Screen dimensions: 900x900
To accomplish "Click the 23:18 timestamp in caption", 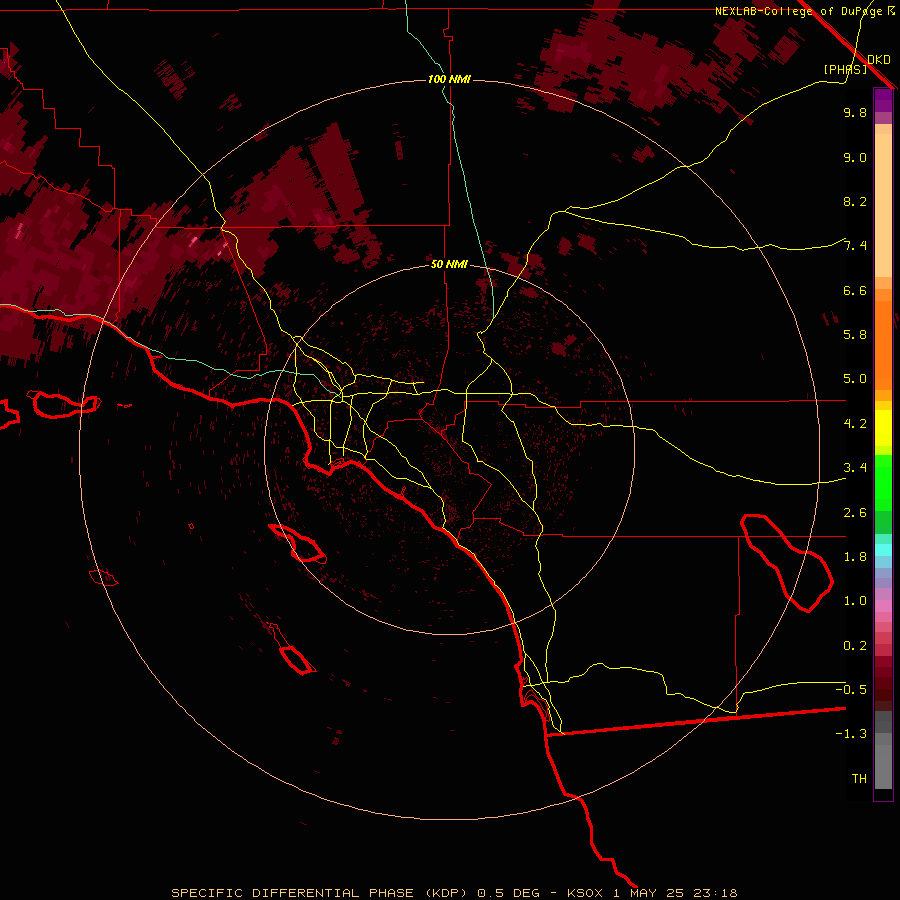I will (x=715, y=893).
